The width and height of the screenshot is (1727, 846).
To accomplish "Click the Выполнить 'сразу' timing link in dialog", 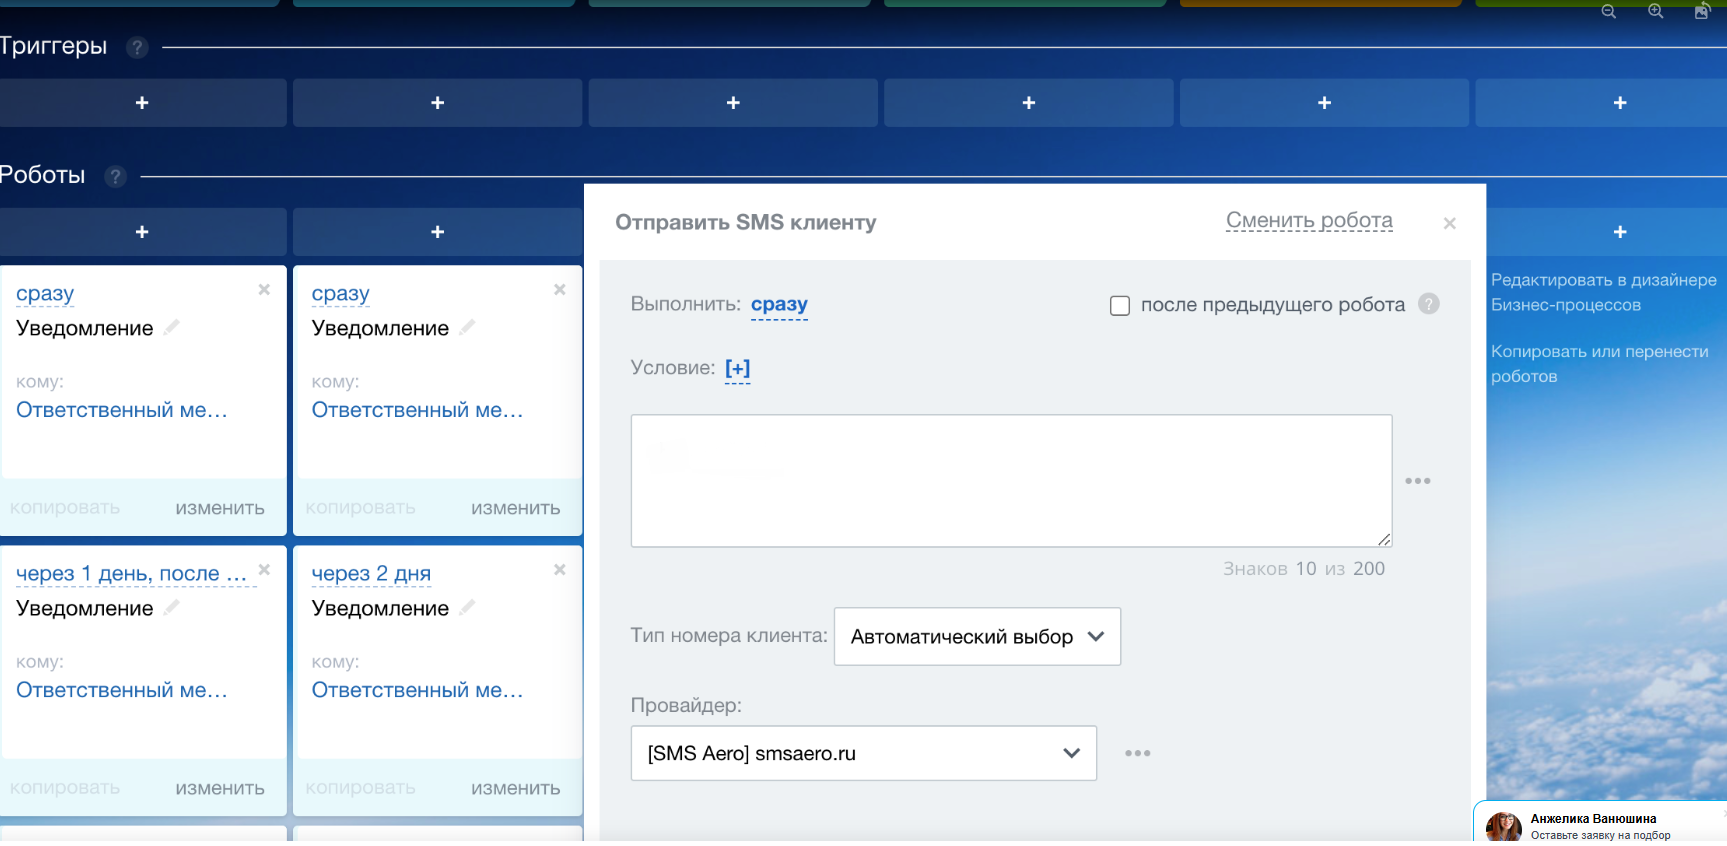I will (779, 304).
